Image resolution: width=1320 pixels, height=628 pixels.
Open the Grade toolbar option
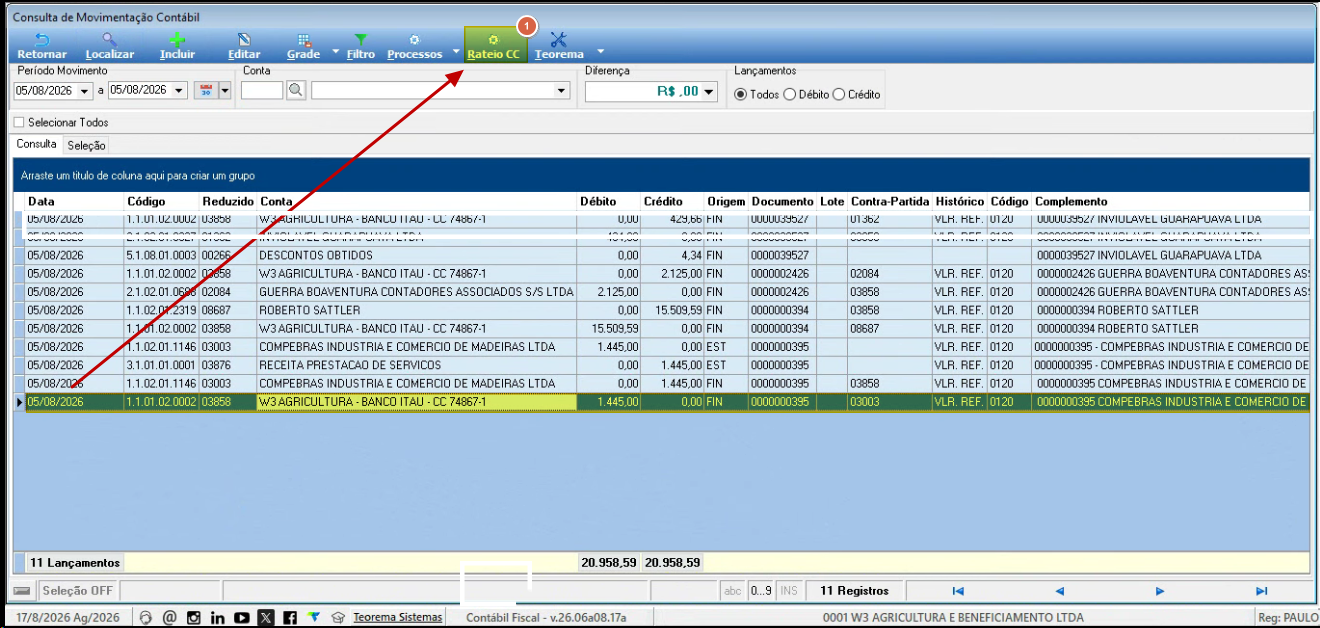pos(303,46)
